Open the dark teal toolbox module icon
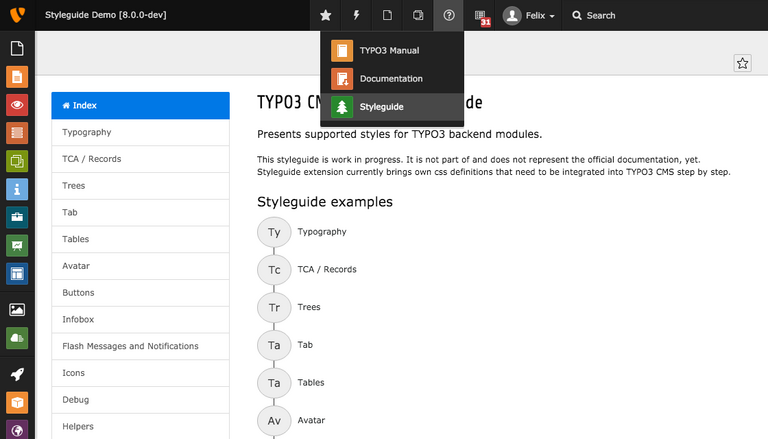The width and height of the screenshot is (768, 439). [x=17, y=217]
